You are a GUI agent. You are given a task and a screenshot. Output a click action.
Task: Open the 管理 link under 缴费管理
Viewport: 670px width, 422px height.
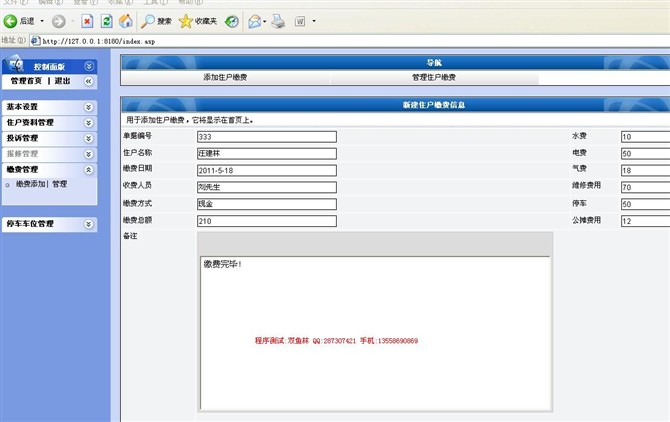[x=59, y=184]
